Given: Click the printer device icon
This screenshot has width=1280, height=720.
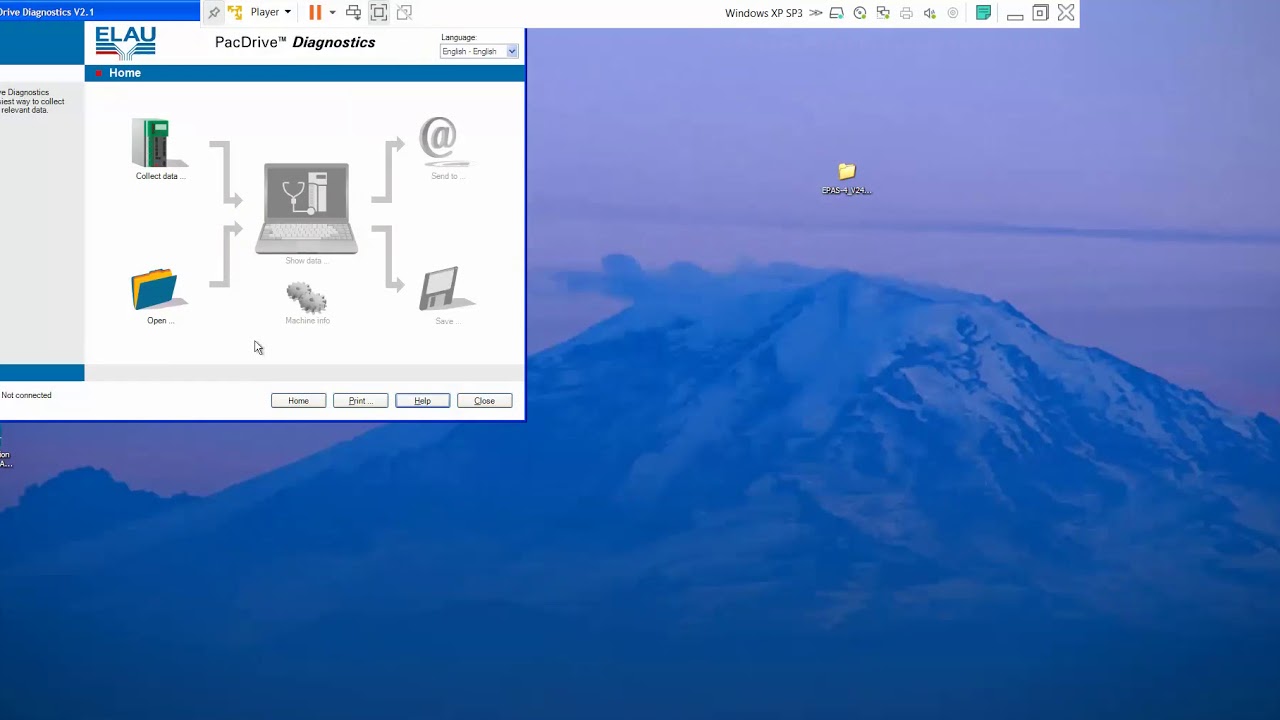Looking at the screenshot, I should 906,13.
